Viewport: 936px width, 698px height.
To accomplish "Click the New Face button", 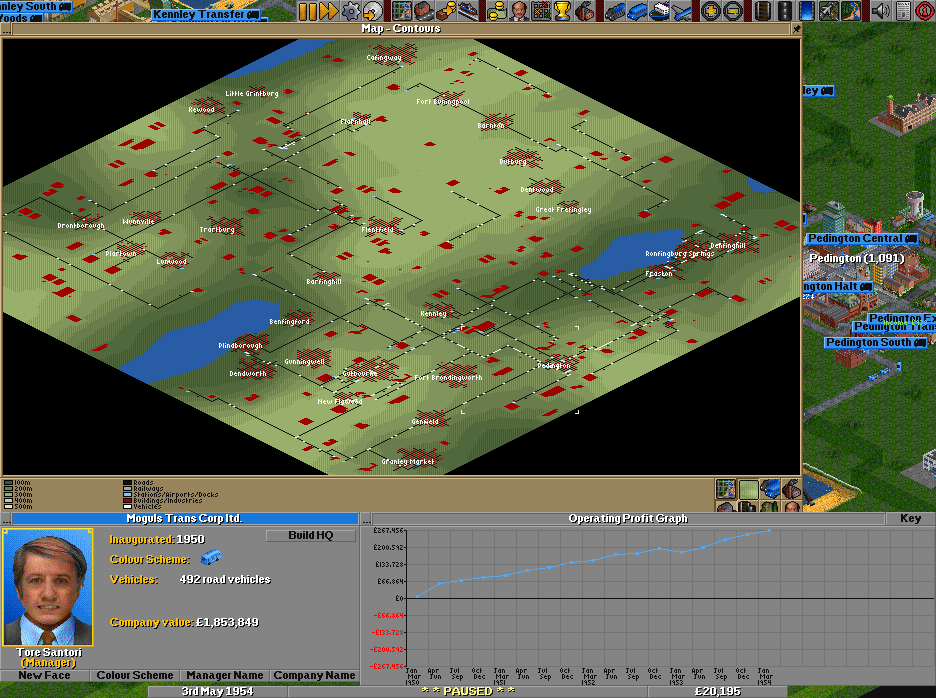I will click(44, 675).
